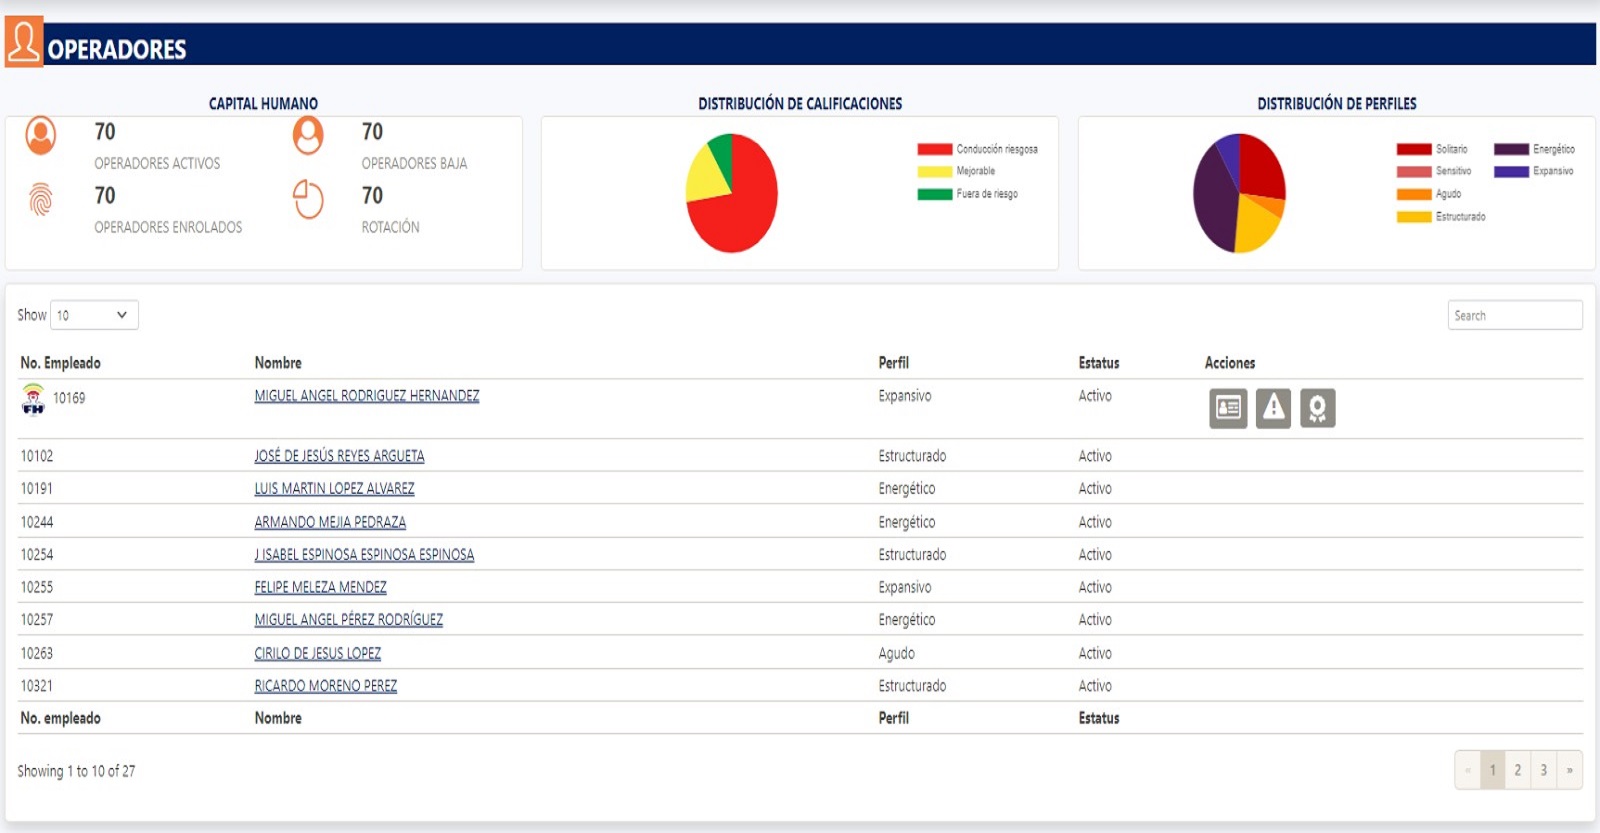Click the Operadores header user icon

coord(24,42)
